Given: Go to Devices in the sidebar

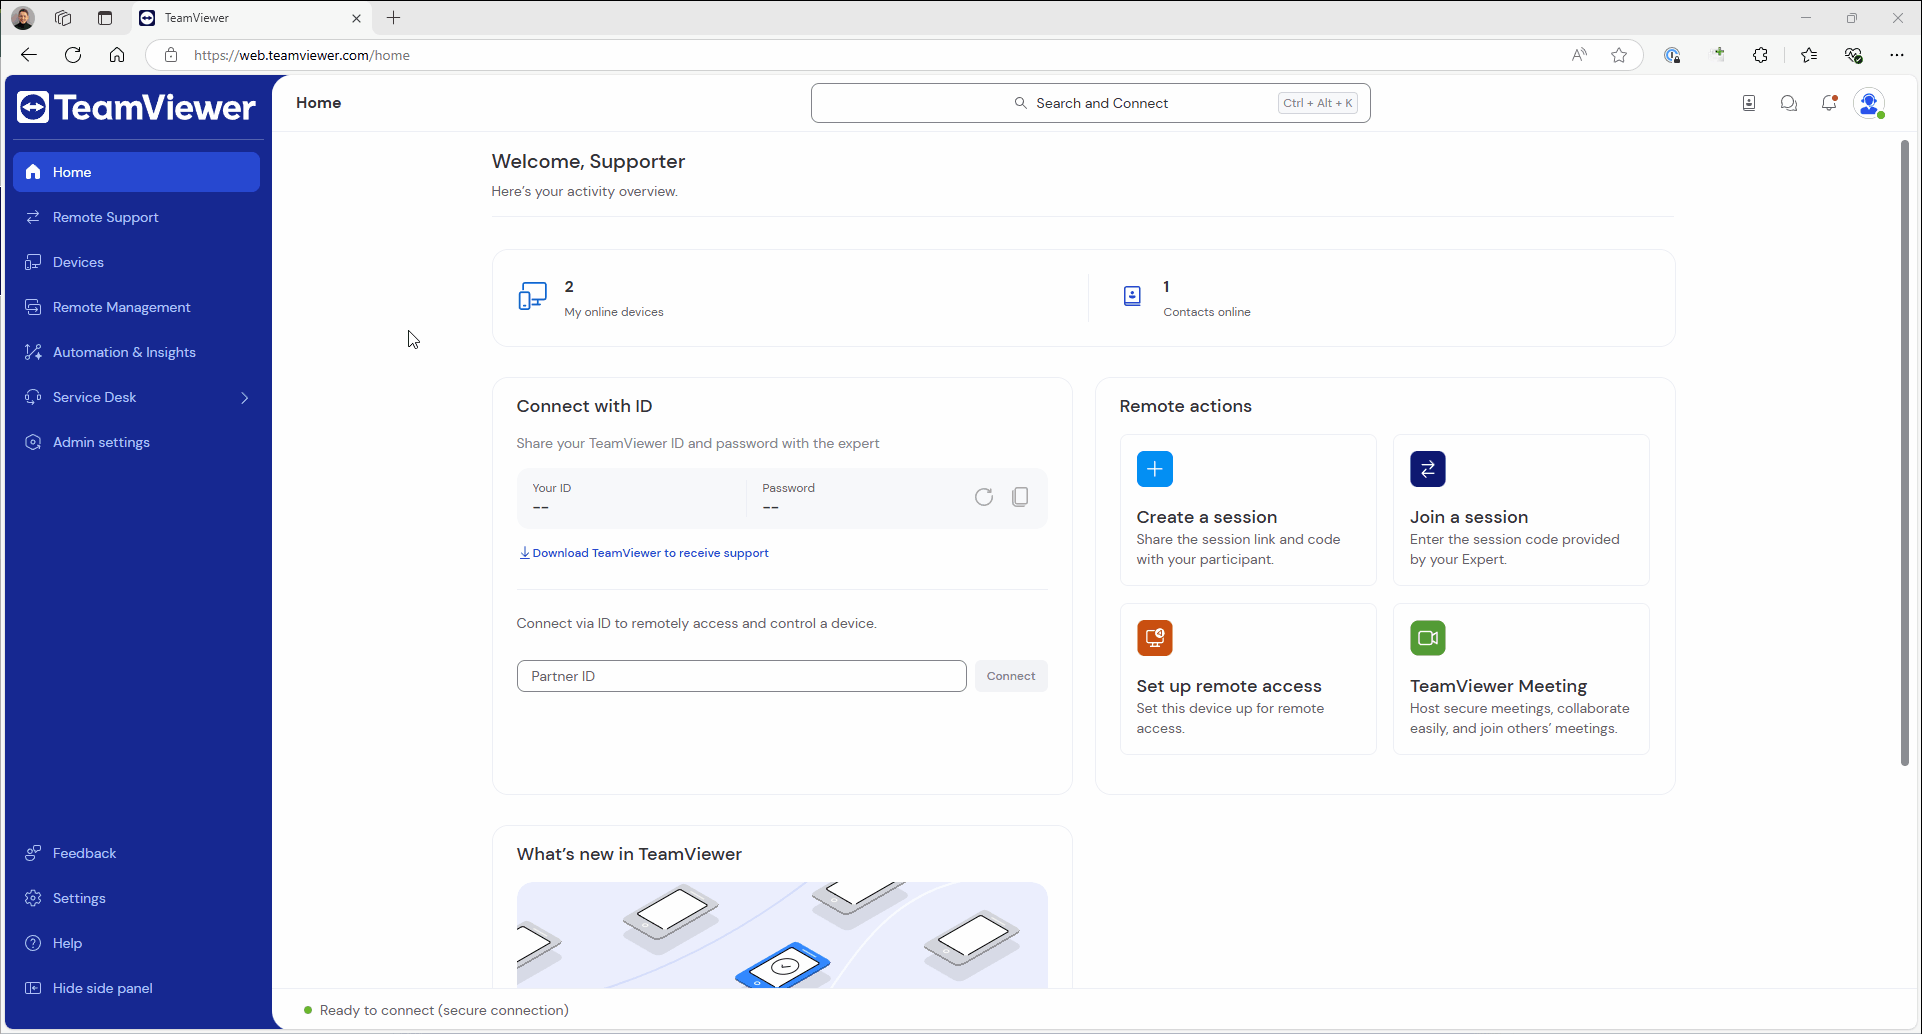Looking at the screenshot, I should [x=78, y=262].
